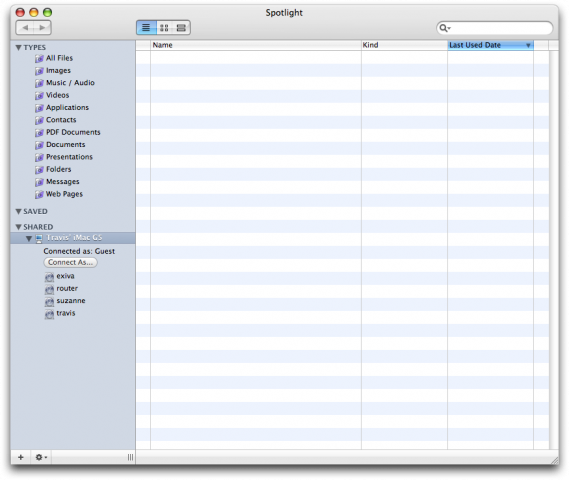Click the forward navigation arrow
This screenshot has height=480, width=569.
[x=42, y=28]
